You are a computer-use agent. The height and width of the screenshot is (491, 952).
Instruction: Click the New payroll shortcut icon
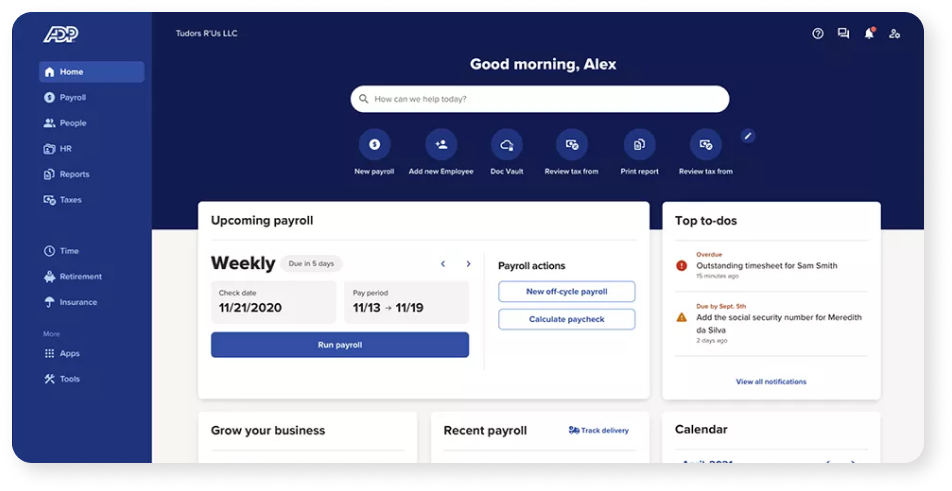374,145
